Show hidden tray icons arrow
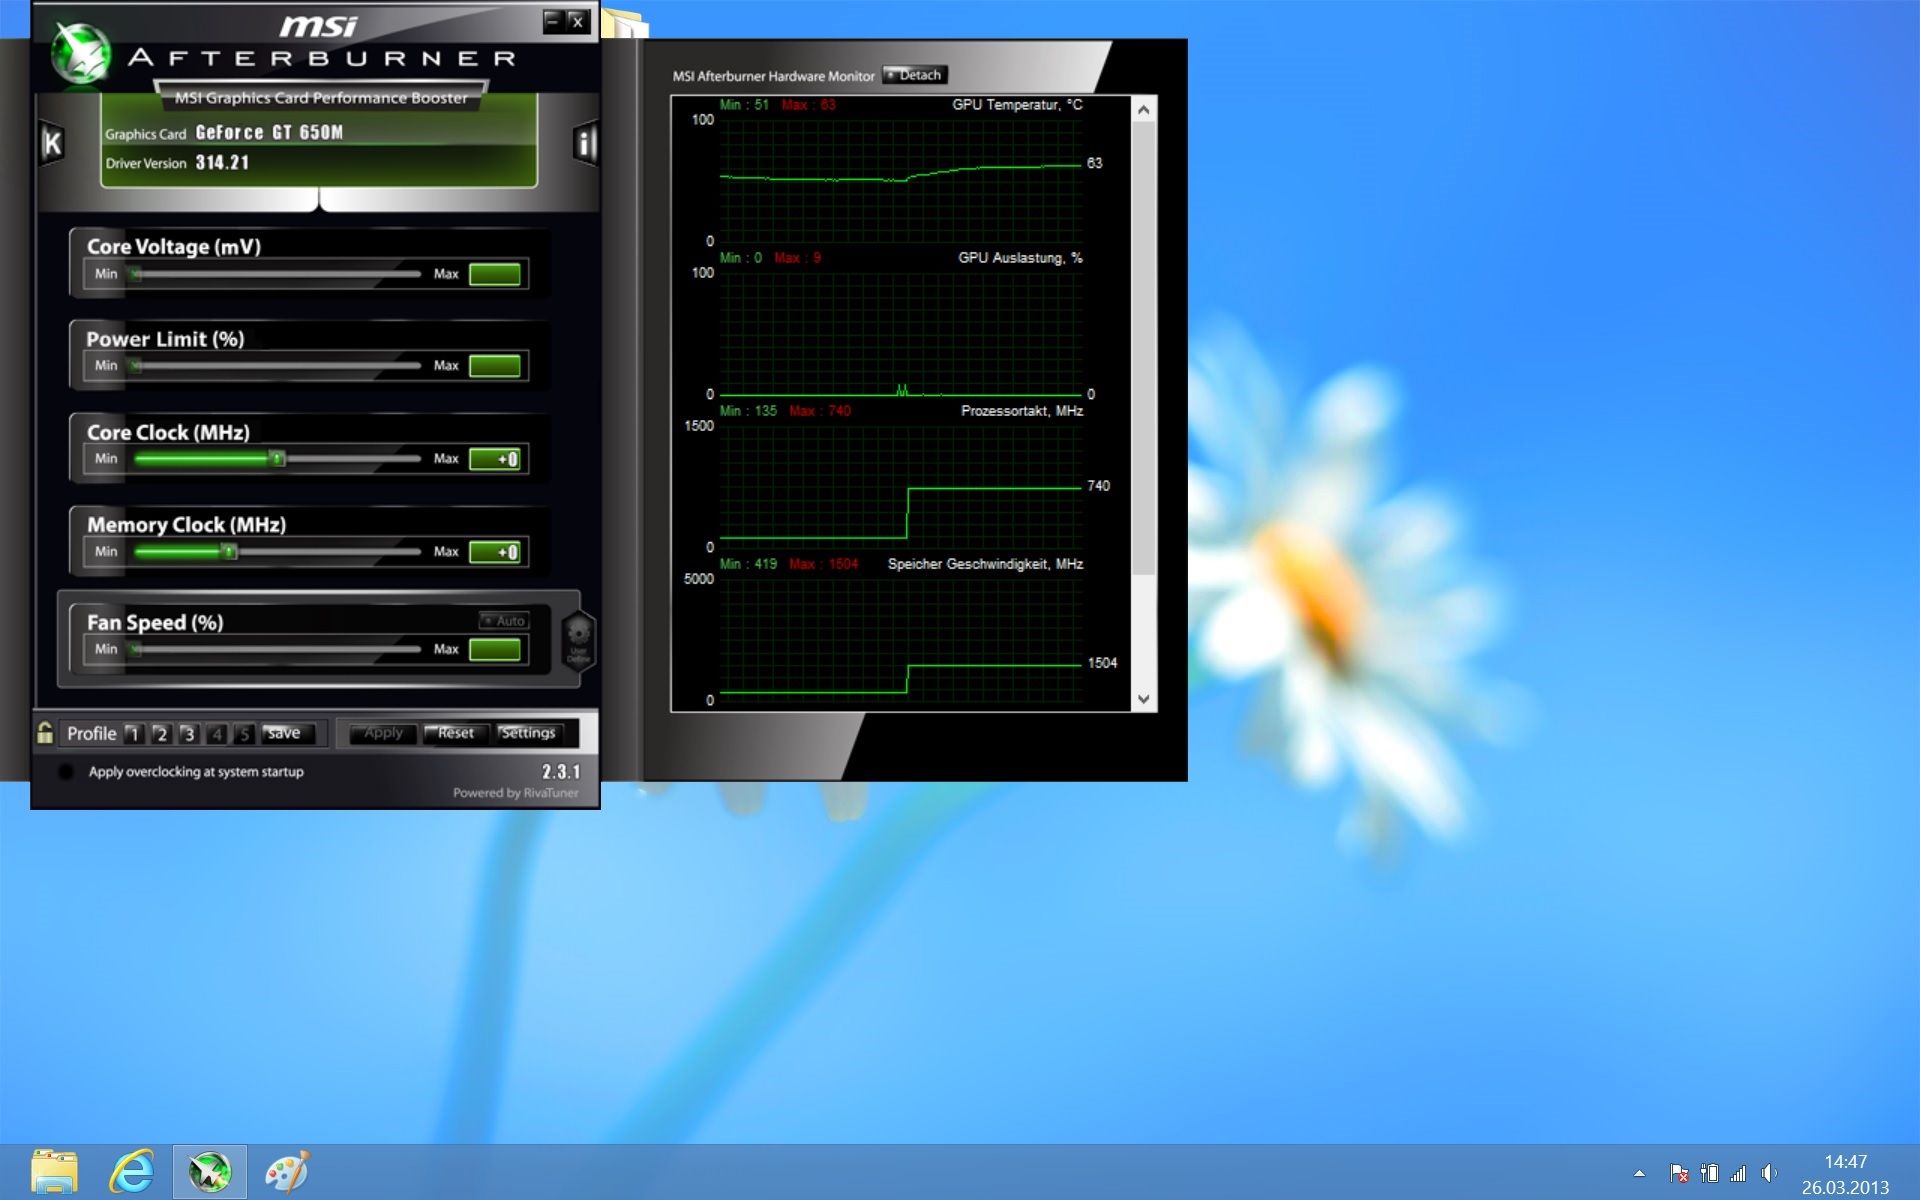The width and height of the screenshot is (1920, 1200). (1639, 1173)
